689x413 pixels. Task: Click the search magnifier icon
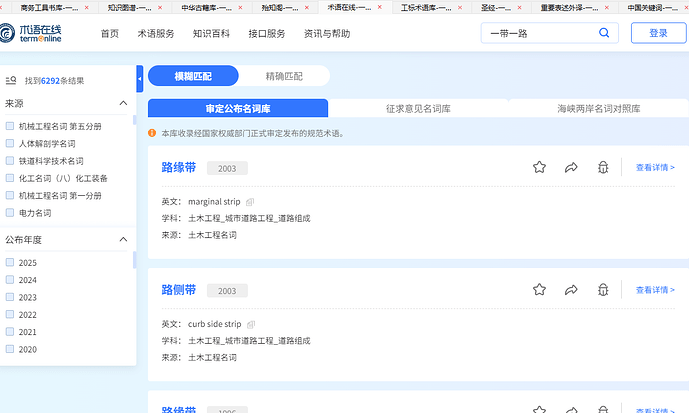604,33
